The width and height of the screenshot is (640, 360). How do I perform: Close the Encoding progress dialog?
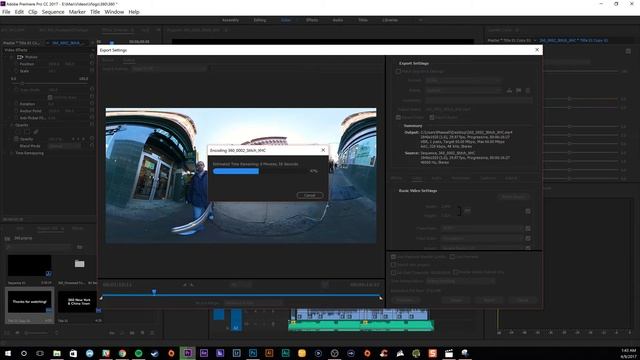click(323, 150)
